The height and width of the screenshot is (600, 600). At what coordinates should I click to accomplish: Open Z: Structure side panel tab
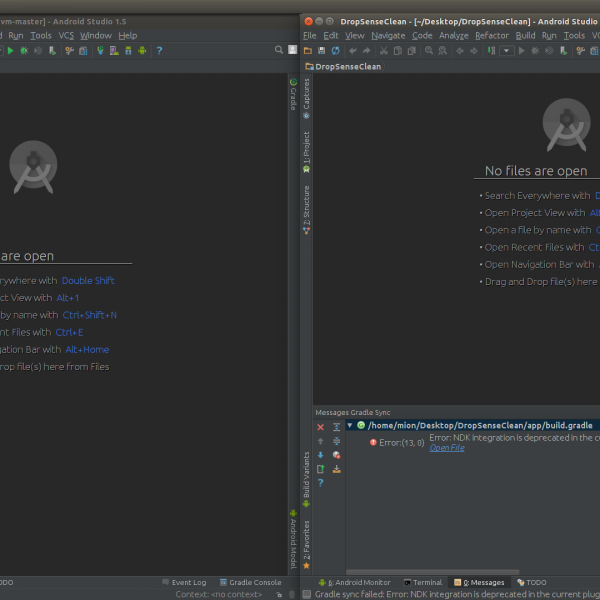tap(307, 210)
